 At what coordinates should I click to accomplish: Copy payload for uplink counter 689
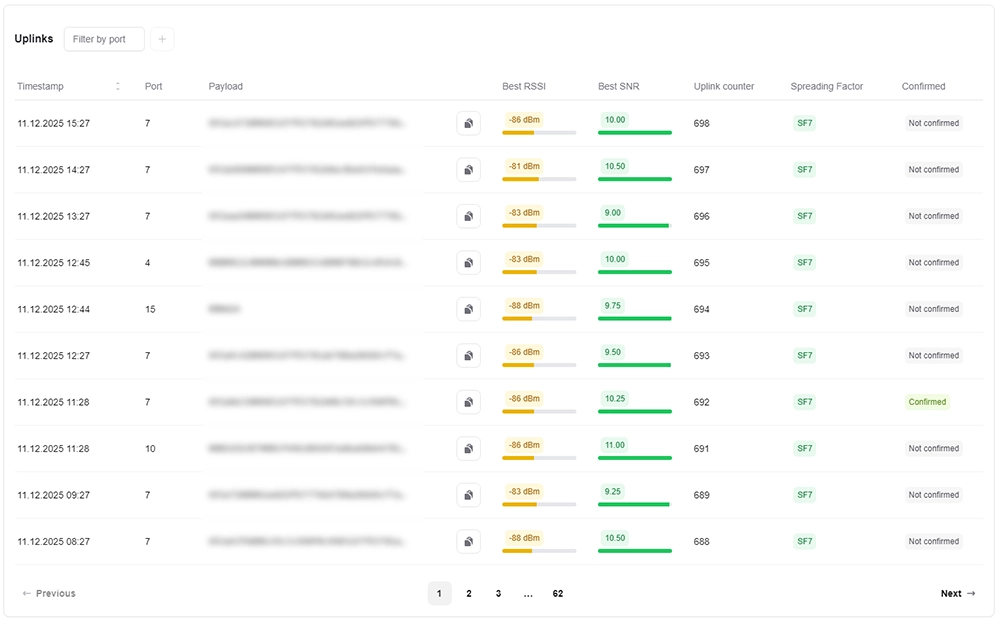468,495
